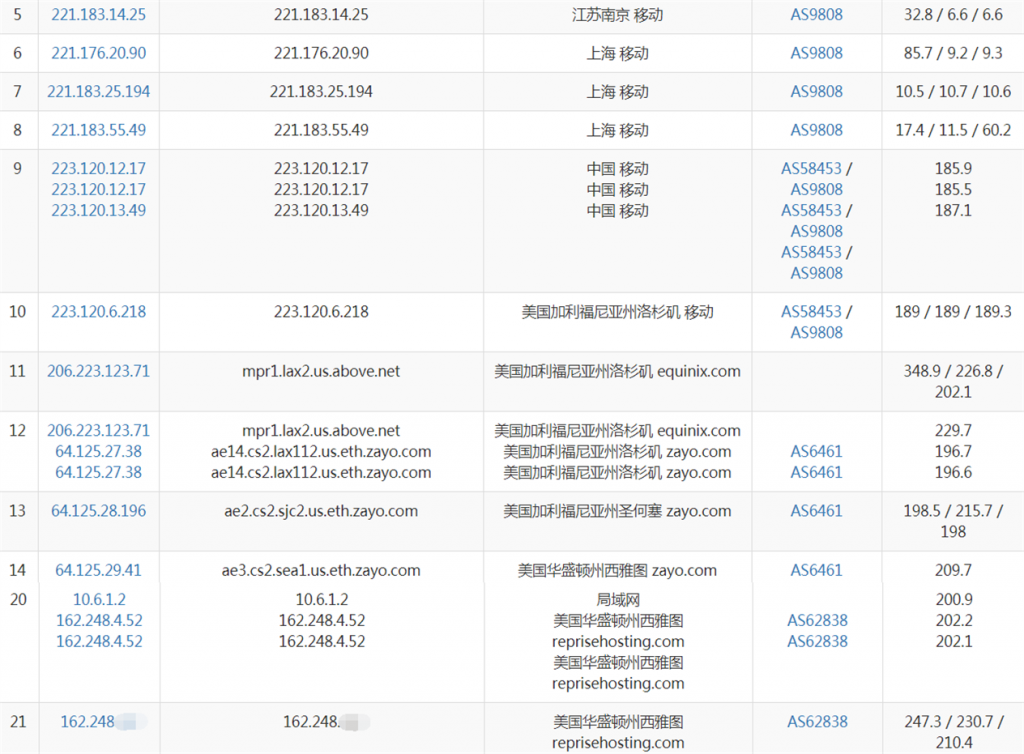Click AS9808 link in hop 6 row
The width and height of the screenshot is (1024, 754).
(x=816, y=53)
